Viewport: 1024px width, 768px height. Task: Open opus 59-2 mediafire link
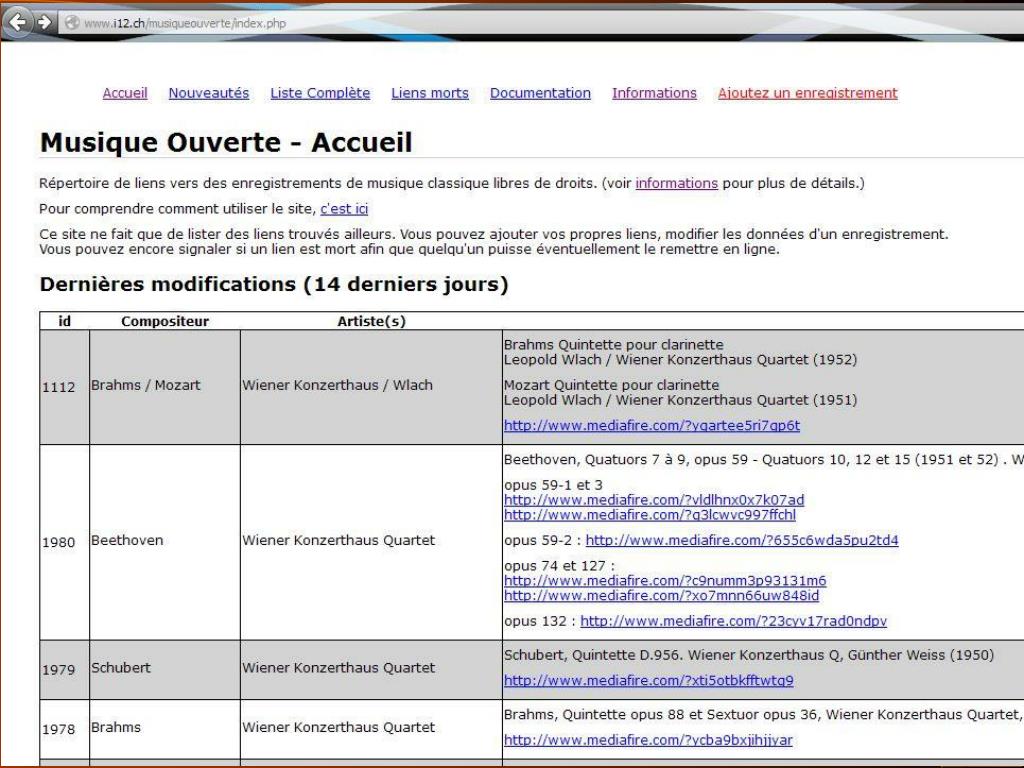[742, 540]
